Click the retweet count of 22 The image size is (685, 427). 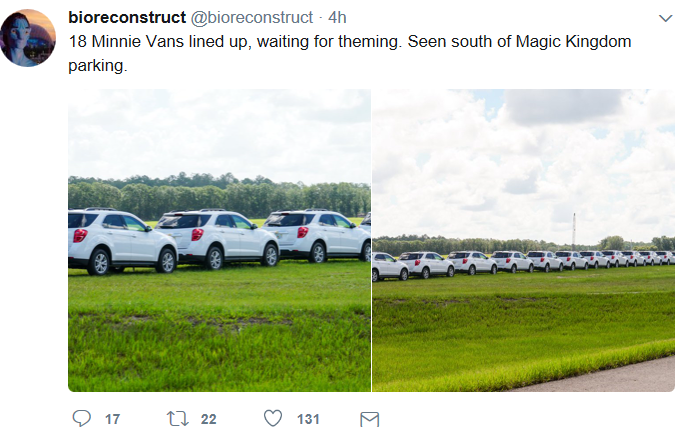pos(208,419)
